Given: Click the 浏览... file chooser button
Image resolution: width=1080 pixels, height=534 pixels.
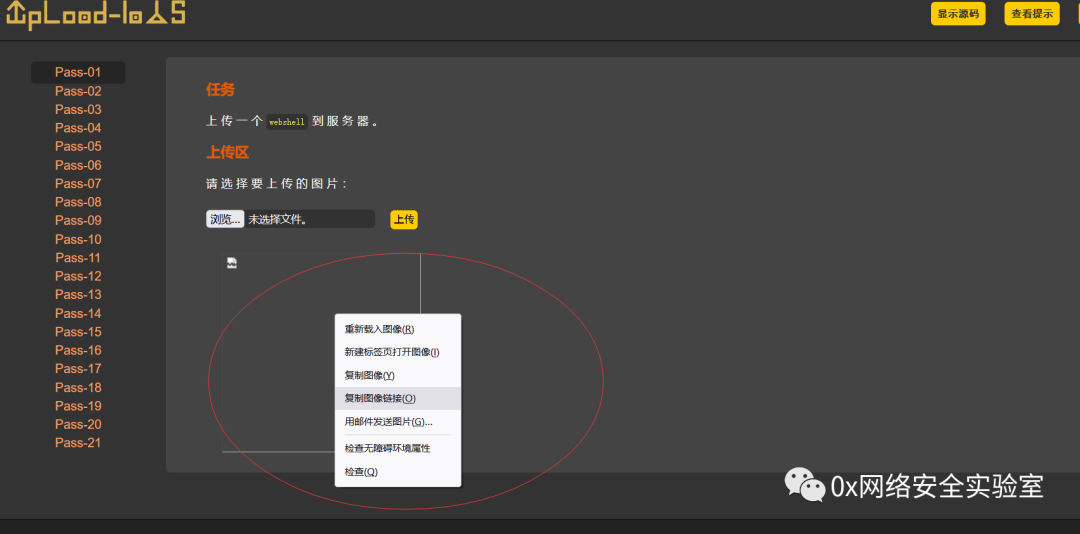Looking at the screenshot, I should tap(225, 219).
